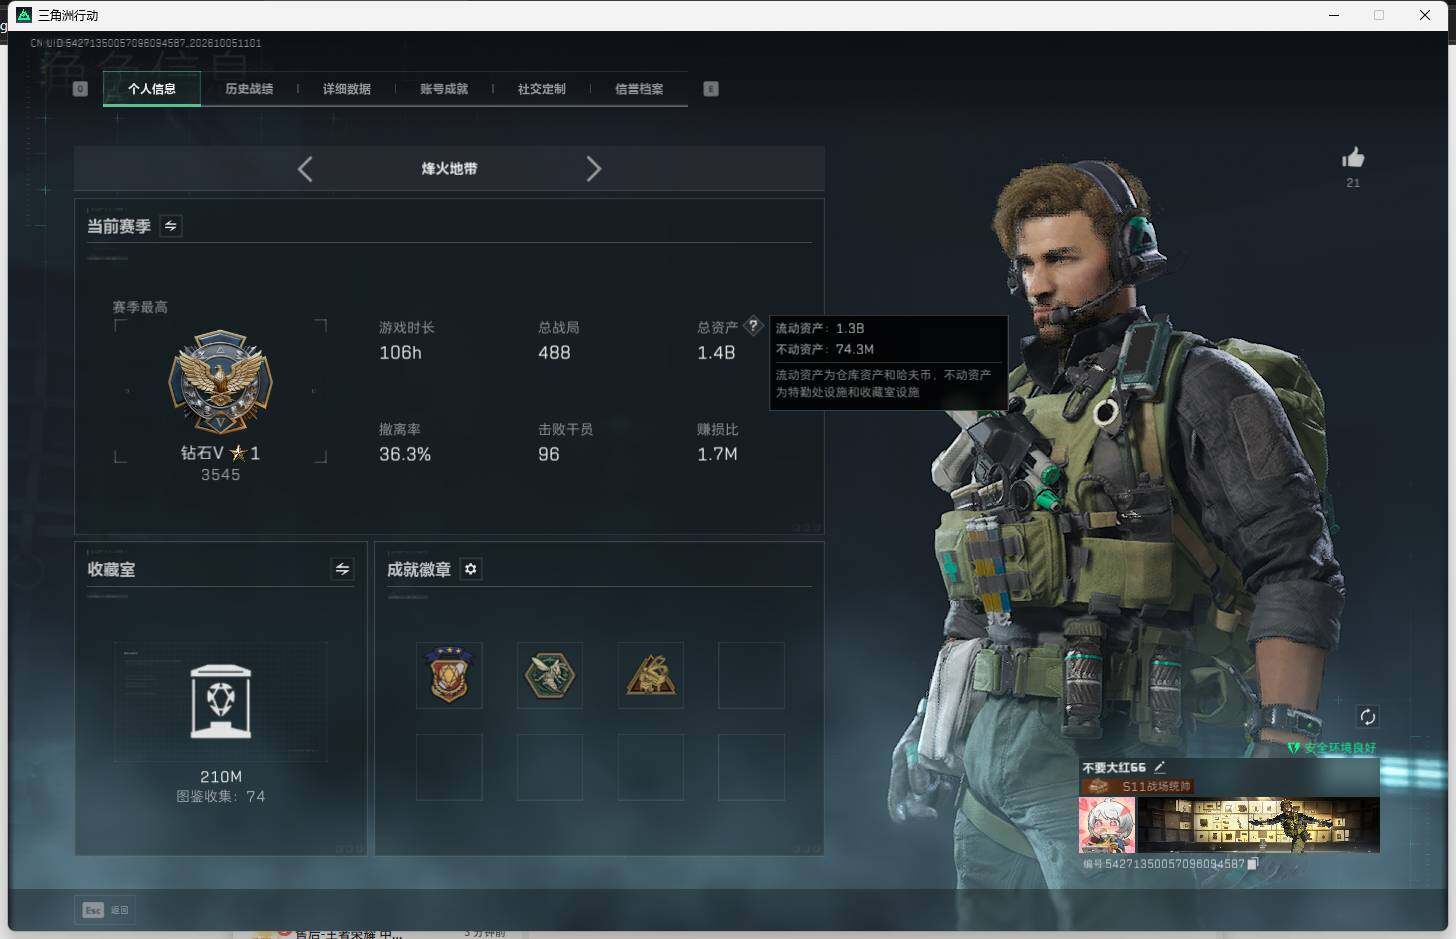Select the gold triangle achievement badge
The image size is (1456, 939).
coord(651,675)
